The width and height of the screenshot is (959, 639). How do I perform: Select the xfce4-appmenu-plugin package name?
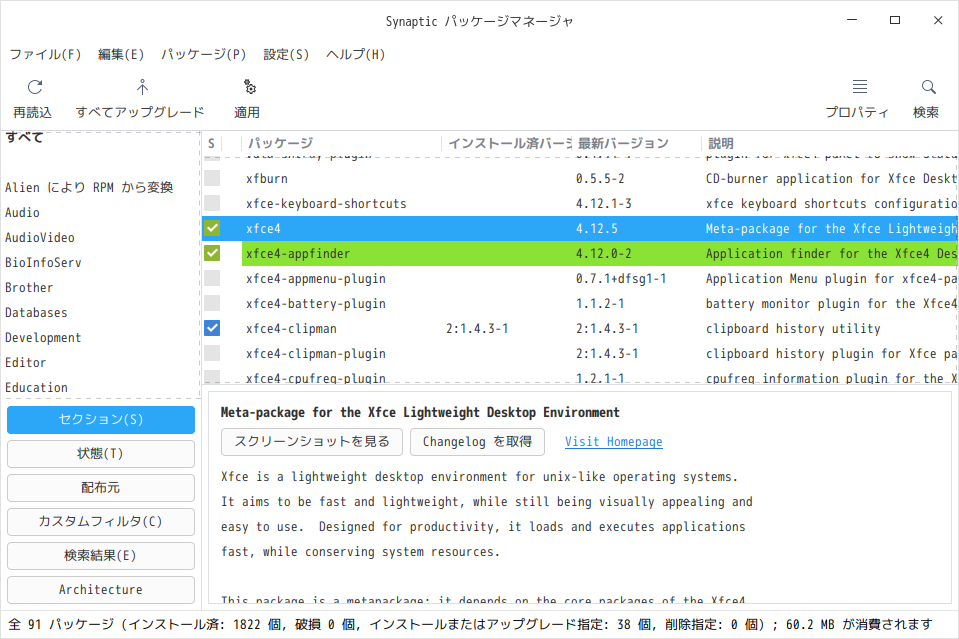[x=316, y=279]
